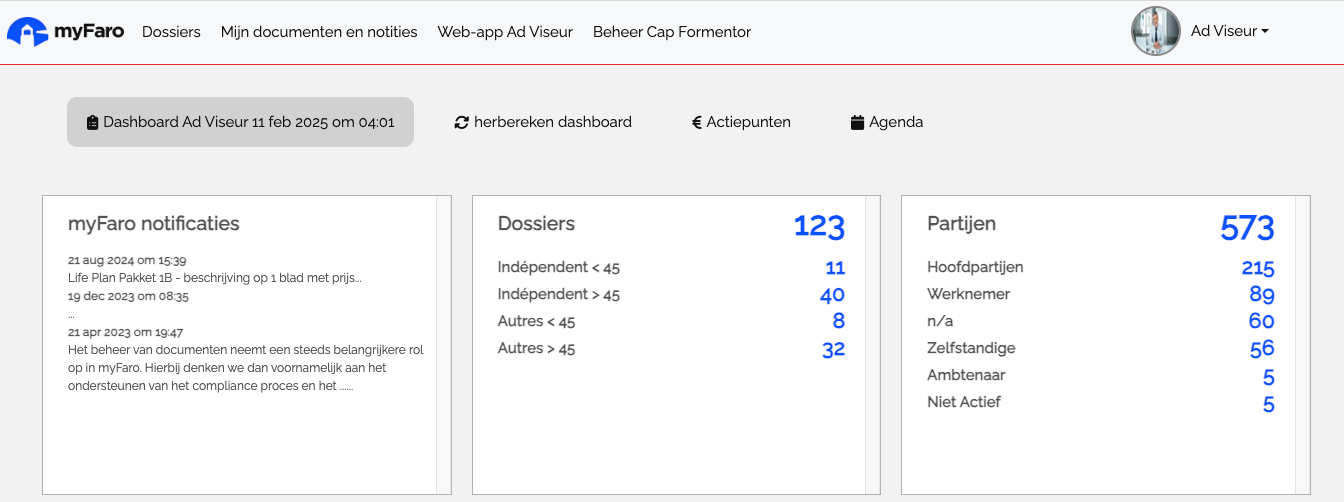Click the total Dossiers count 123
Image resolution: width=1344 pixels, height=502 pixels.
click(819, 227)
